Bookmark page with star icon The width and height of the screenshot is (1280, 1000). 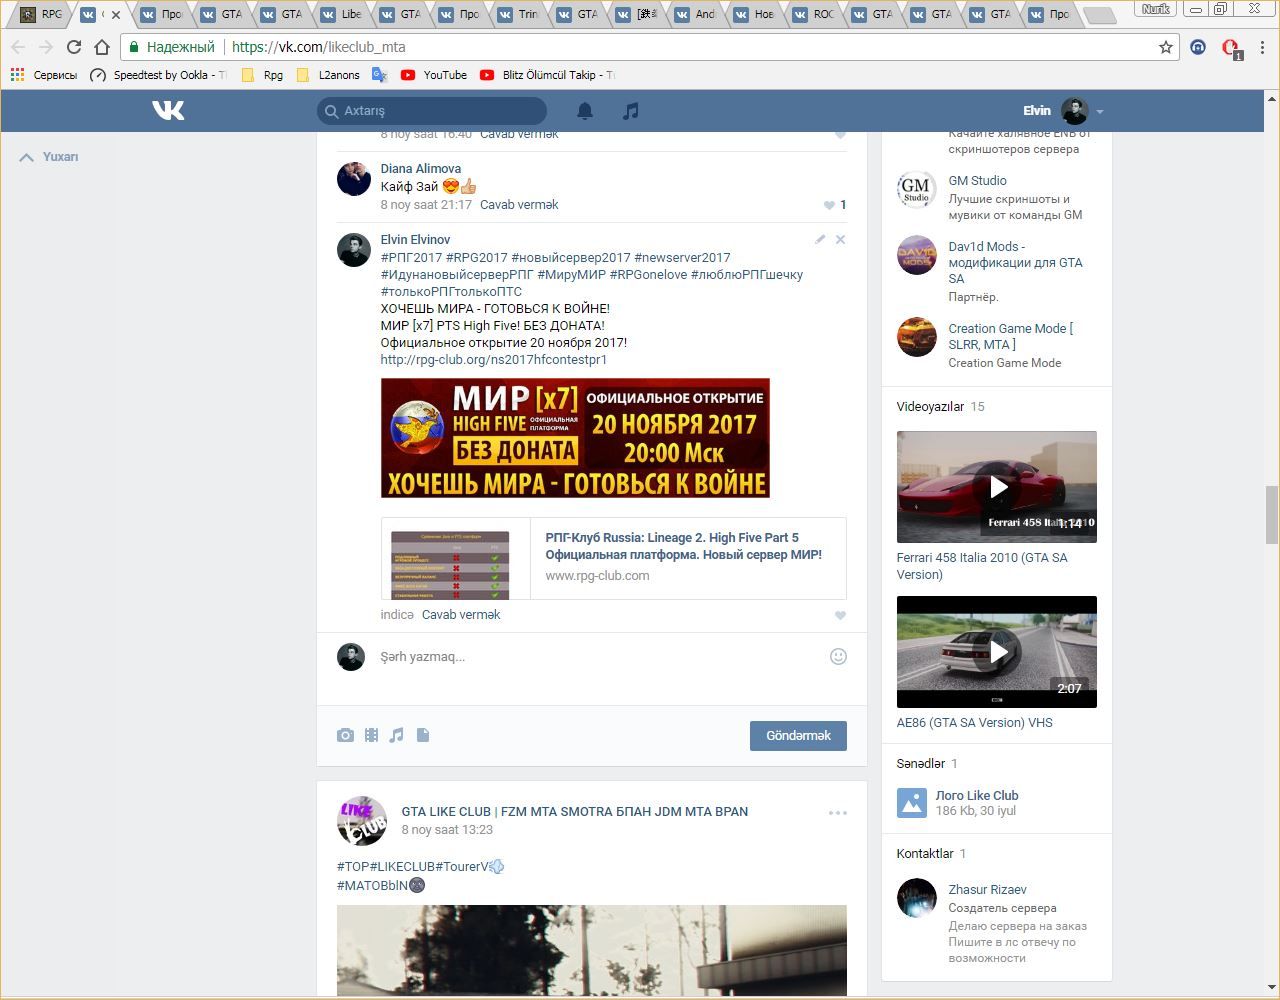coord(1165,47)
